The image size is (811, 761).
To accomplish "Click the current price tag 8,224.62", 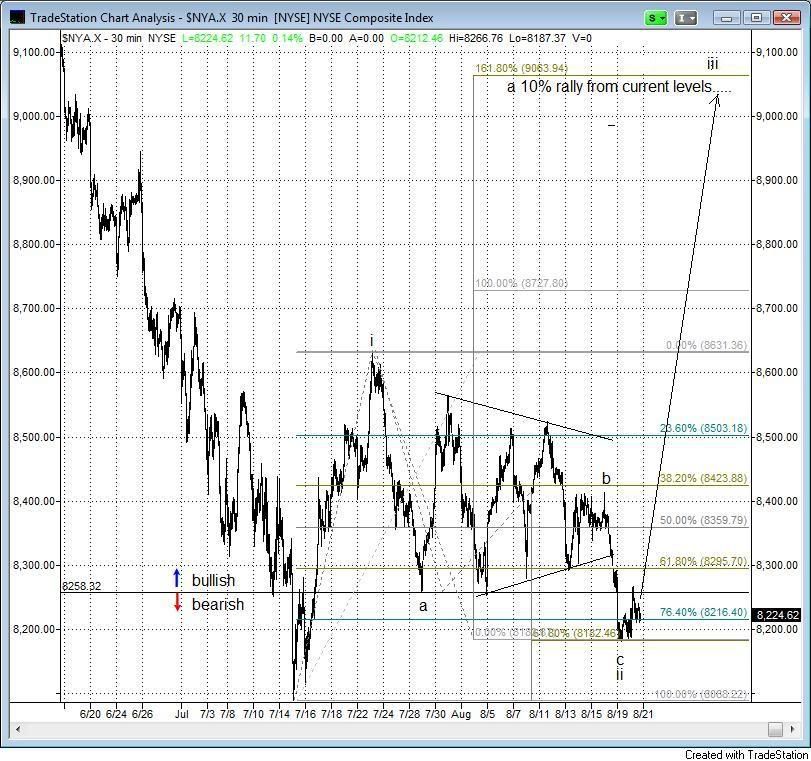I will tap(781, 615).
